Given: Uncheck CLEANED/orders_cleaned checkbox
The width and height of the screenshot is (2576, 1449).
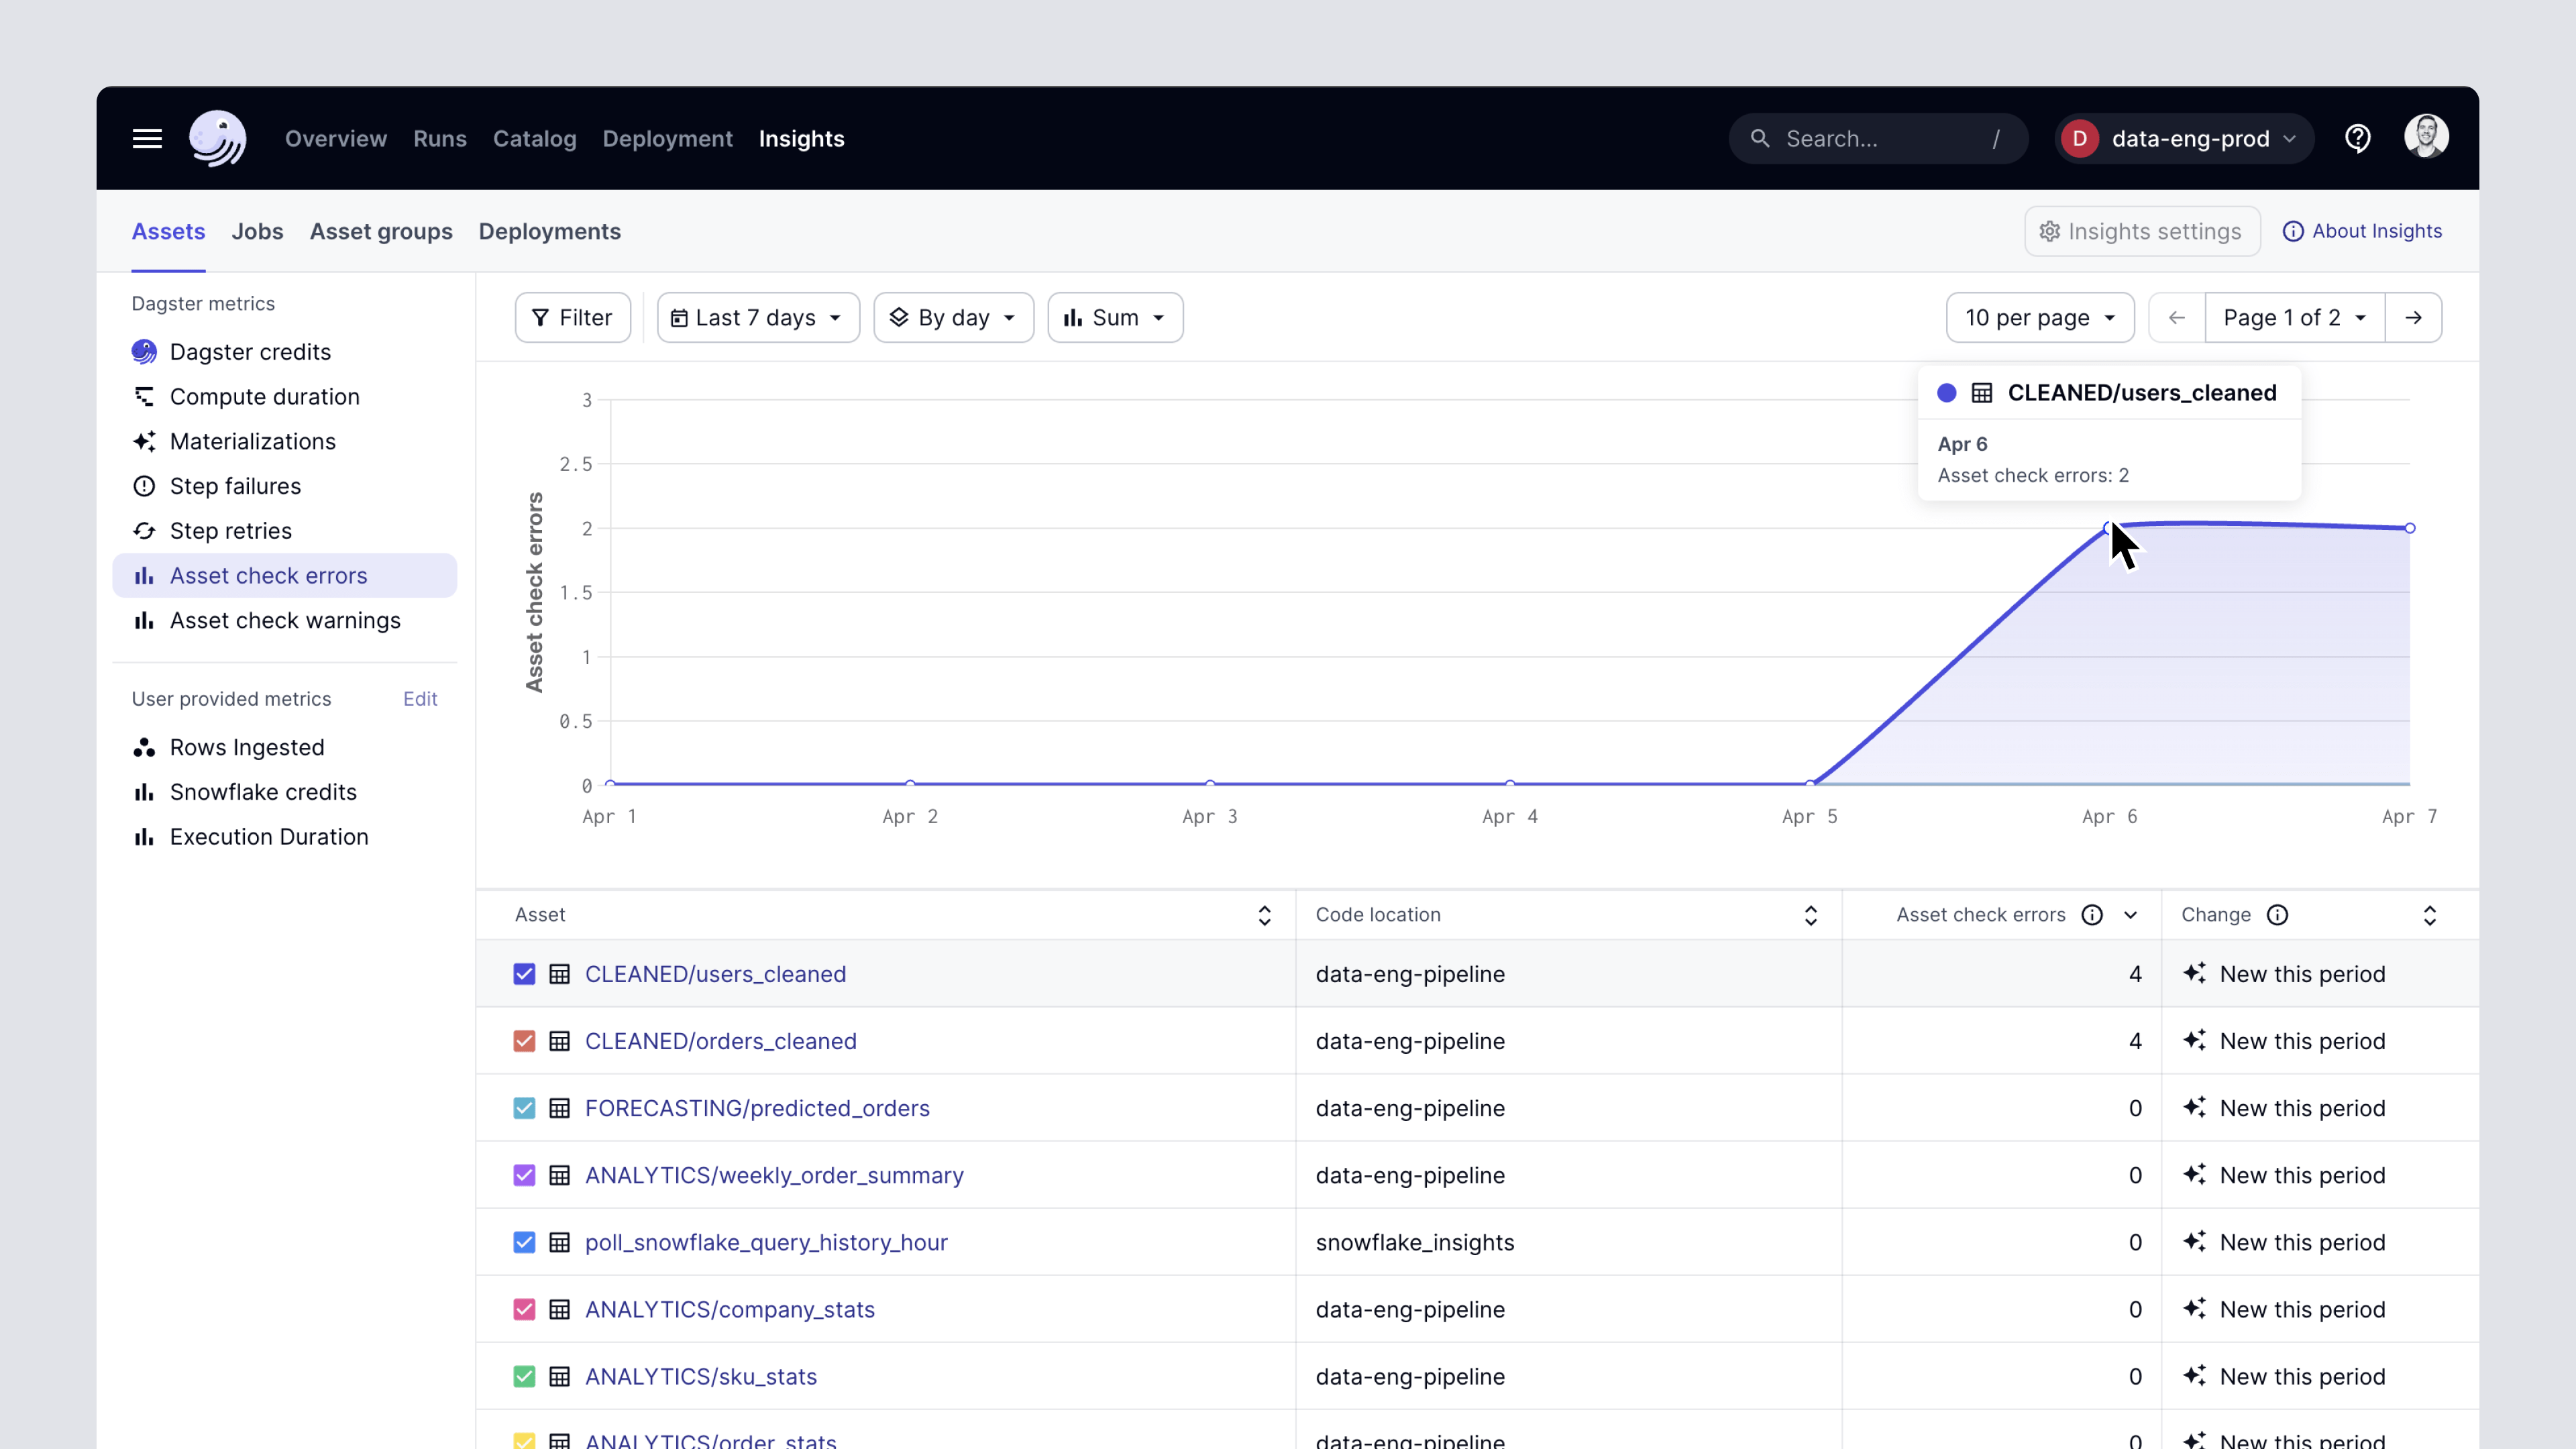Looking at the screenshot, I should pos(524,1041).
